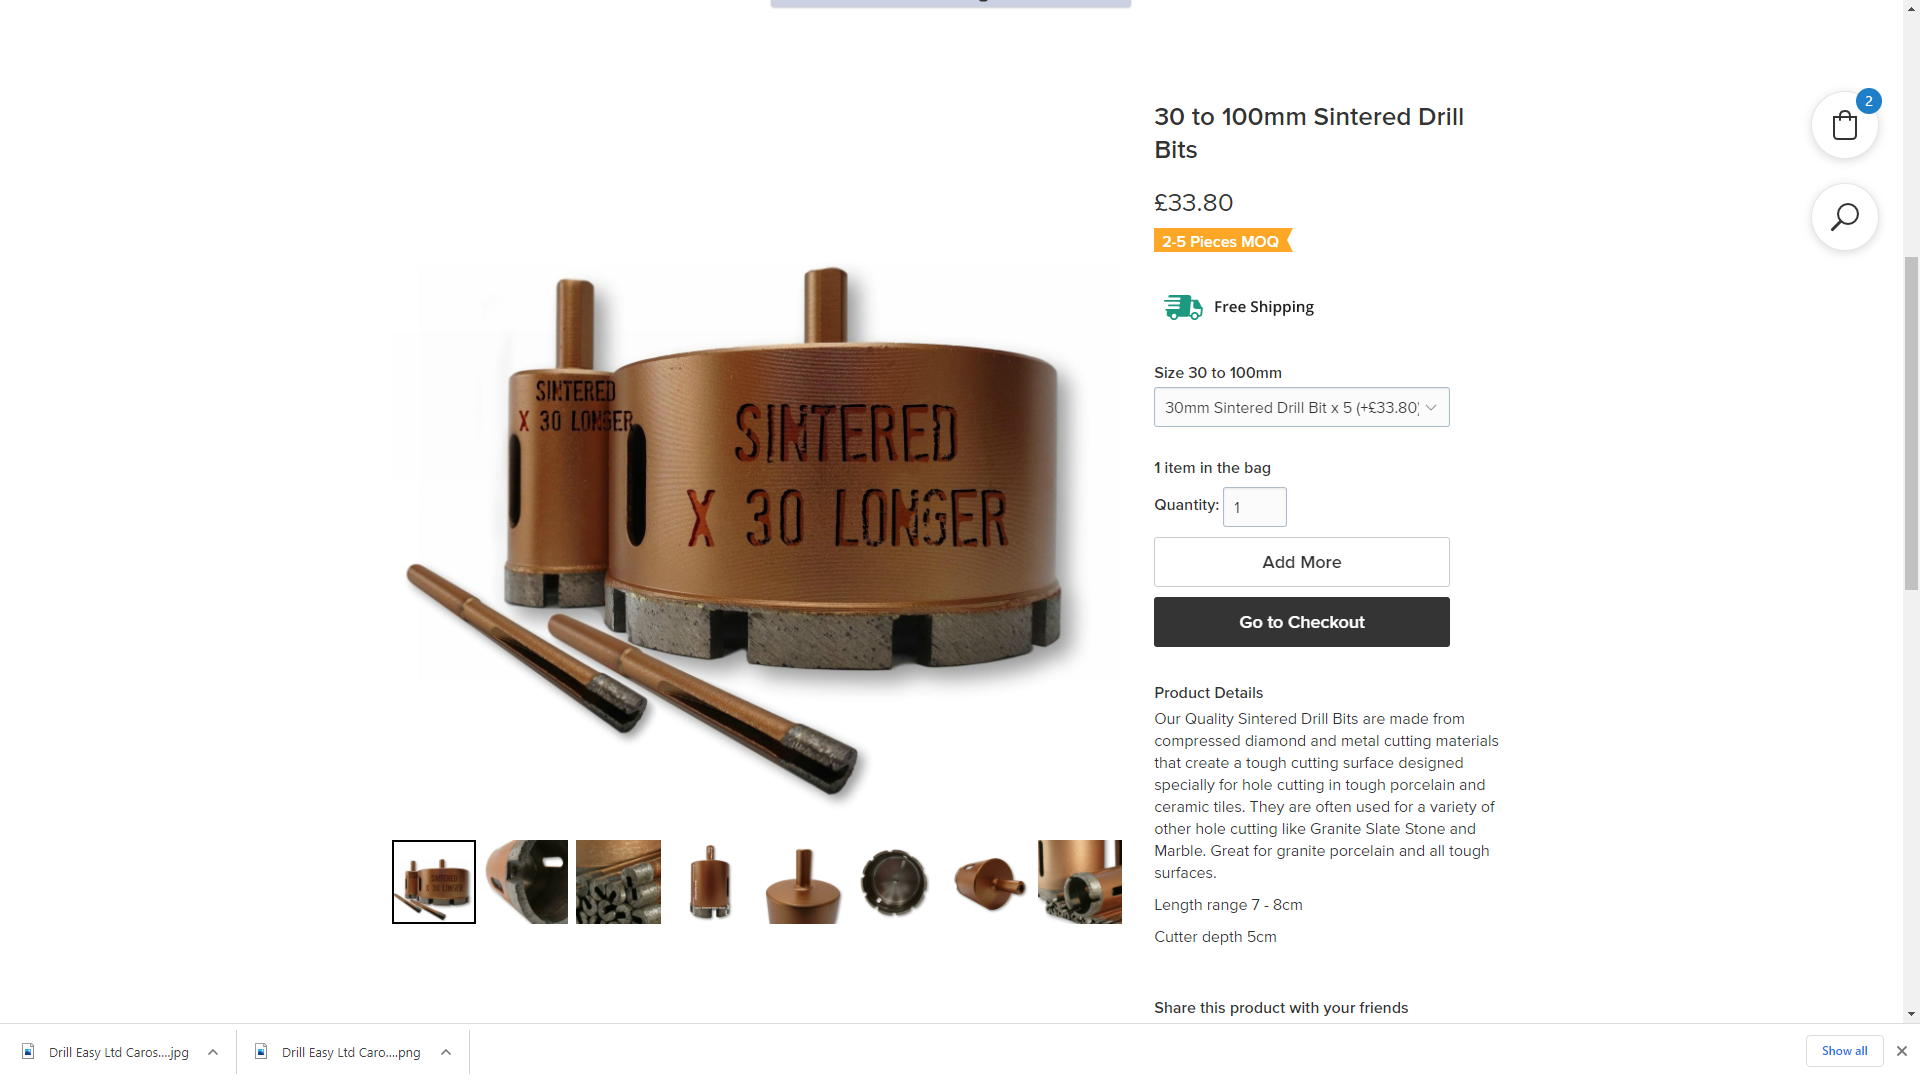Show all downloads
The height and width of the screenshot is (1080, 1920).
(x=1844, y=1051)
